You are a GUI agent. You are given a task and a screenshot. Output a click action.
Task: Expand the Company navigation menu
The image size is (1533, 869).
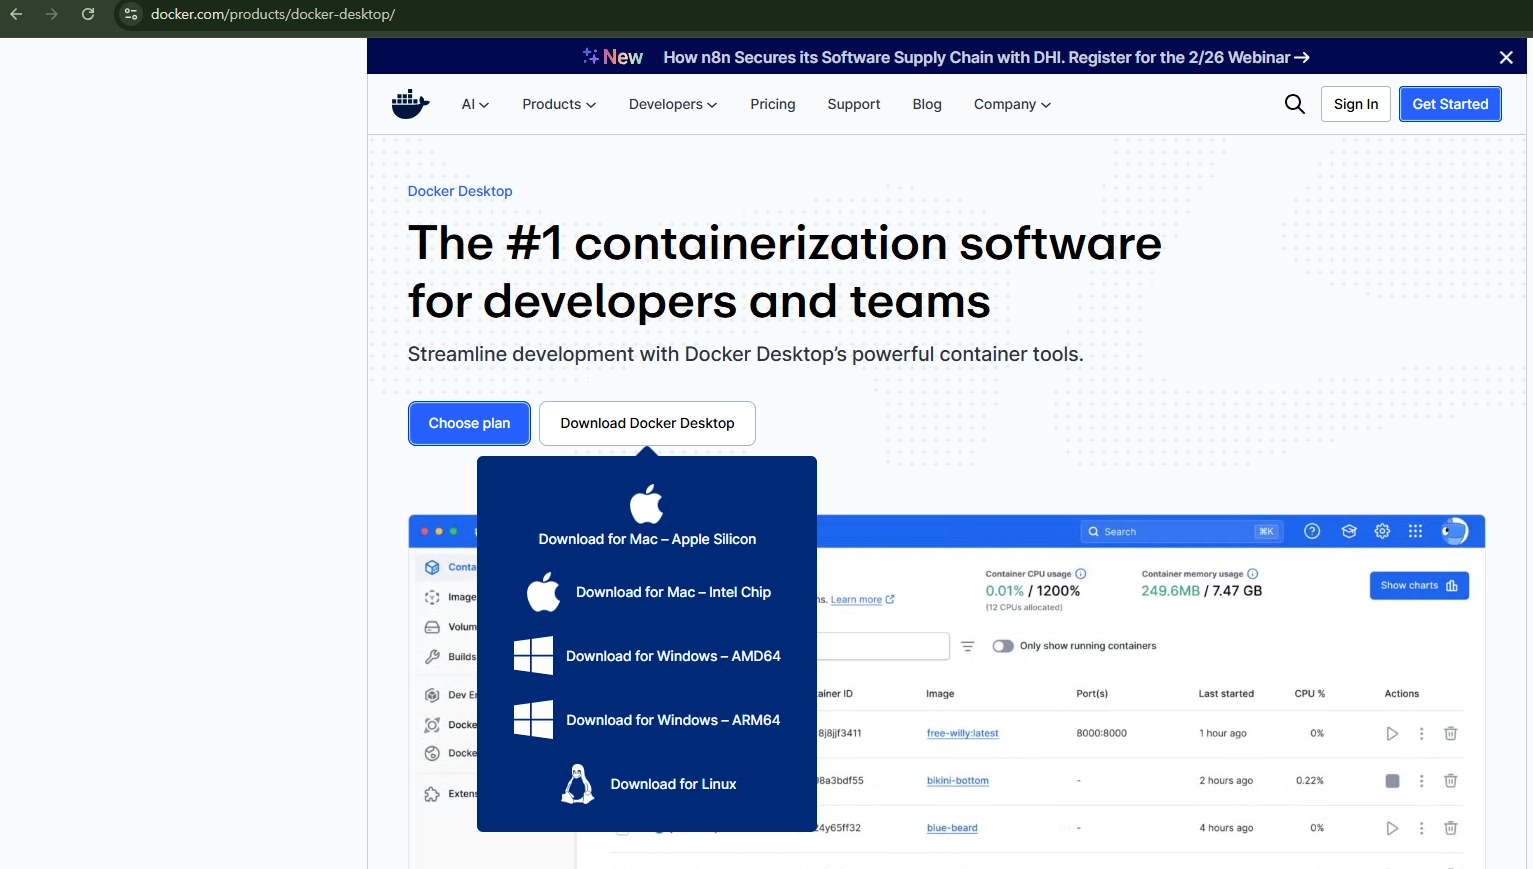click(x=1012, y=104)
